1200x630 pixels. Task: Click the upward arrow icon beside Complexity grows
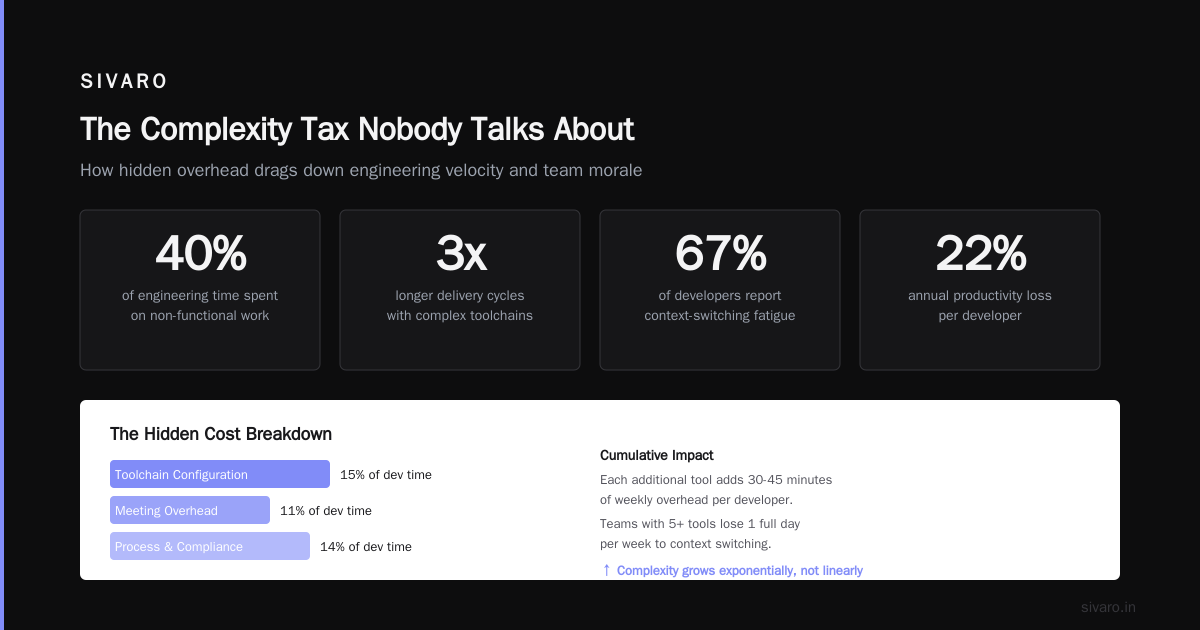(x=606, y=570)
